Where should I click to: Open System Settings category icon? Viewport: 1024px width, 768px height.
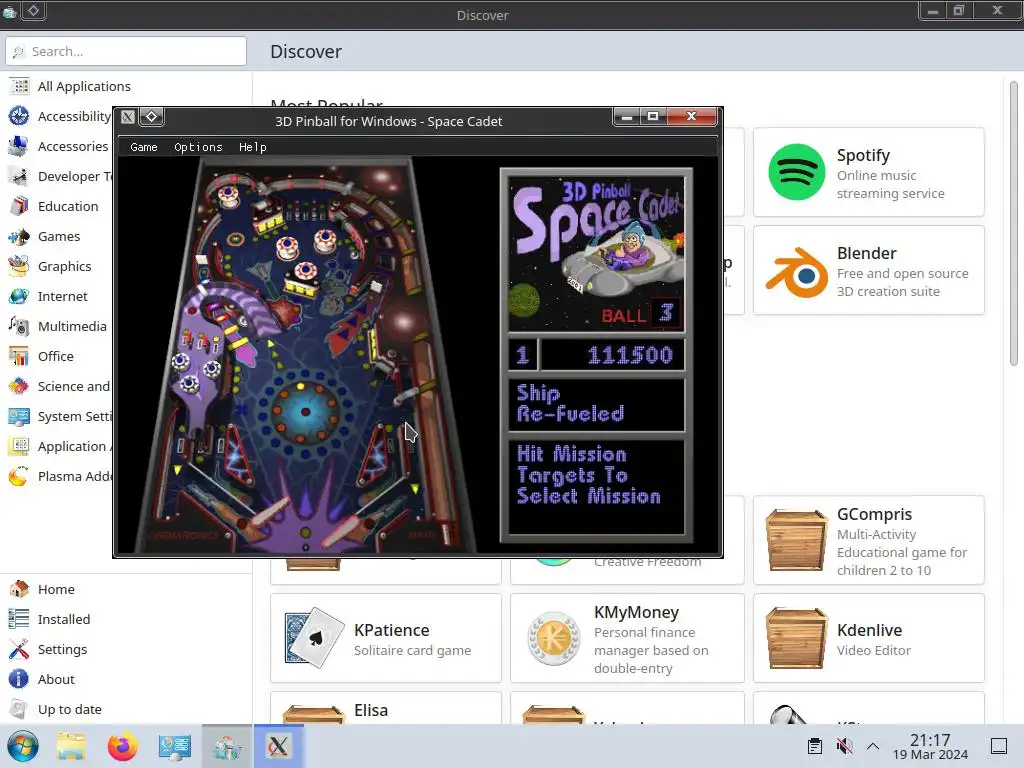coord(19,417)
